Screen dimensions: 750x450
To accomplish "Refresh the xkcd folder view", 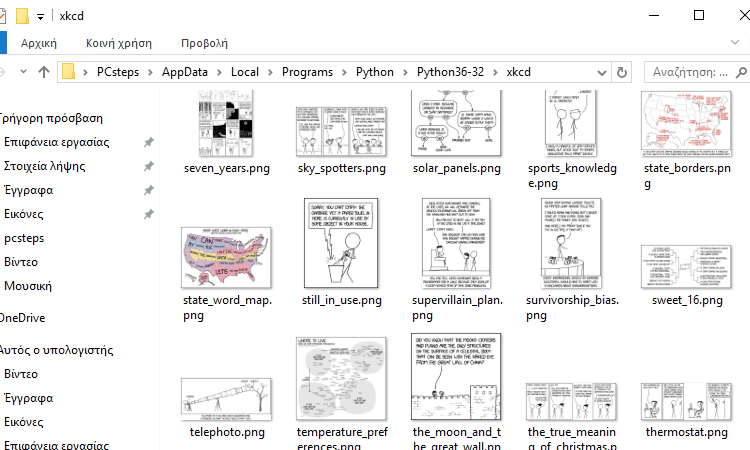I will tap(622, 73).
